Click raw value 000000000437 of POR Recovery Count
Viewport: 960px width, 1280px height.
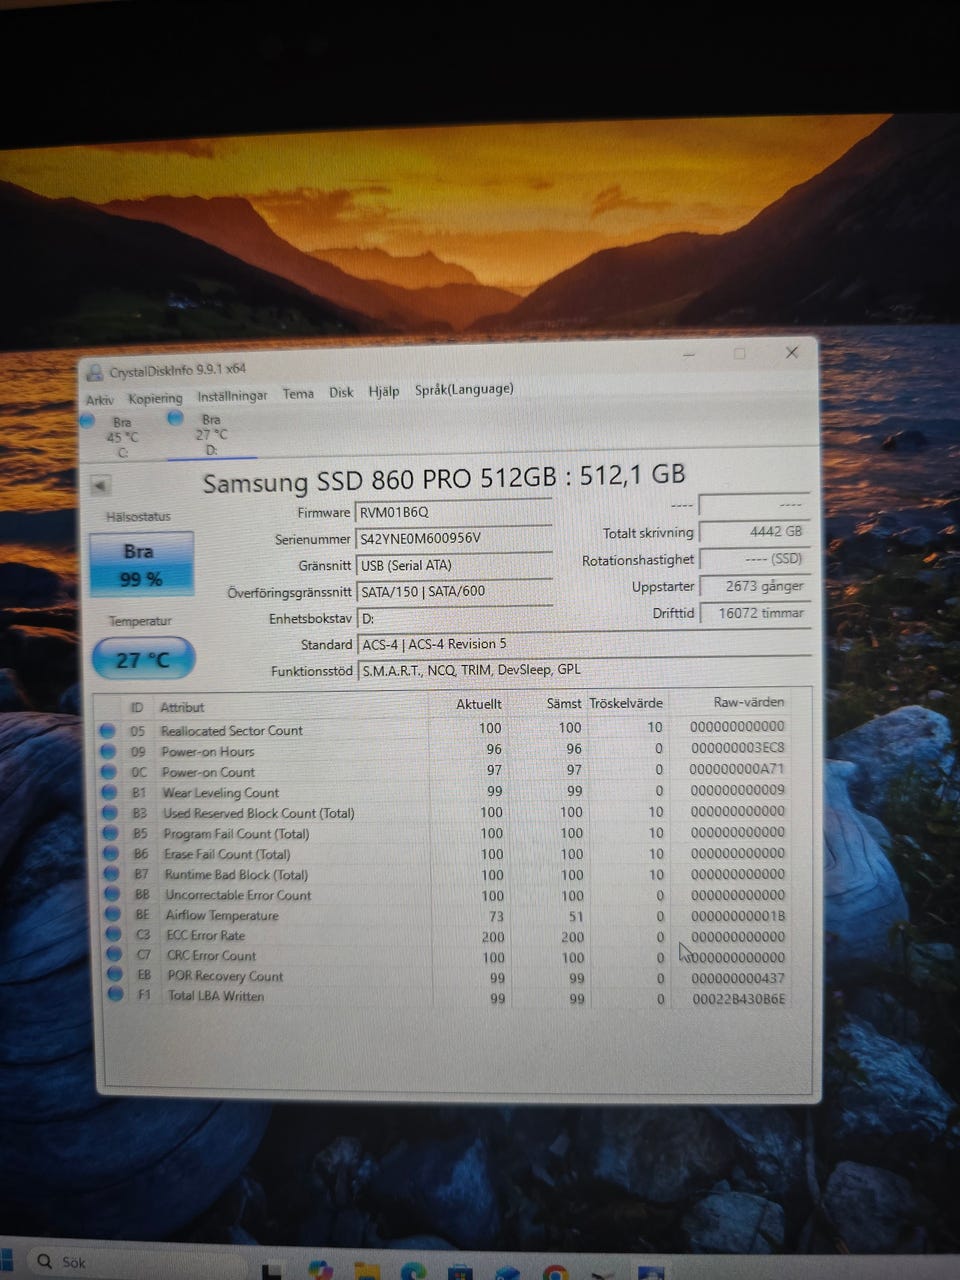[738, 978]
